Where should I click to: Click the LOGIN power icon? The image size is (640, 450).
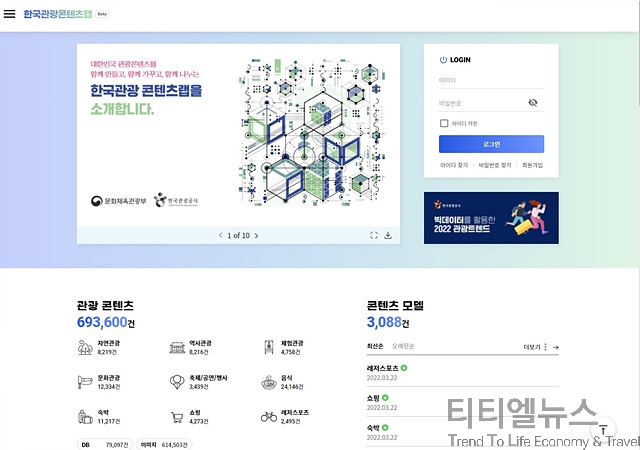pyautogui.click(x=443, y=60)
